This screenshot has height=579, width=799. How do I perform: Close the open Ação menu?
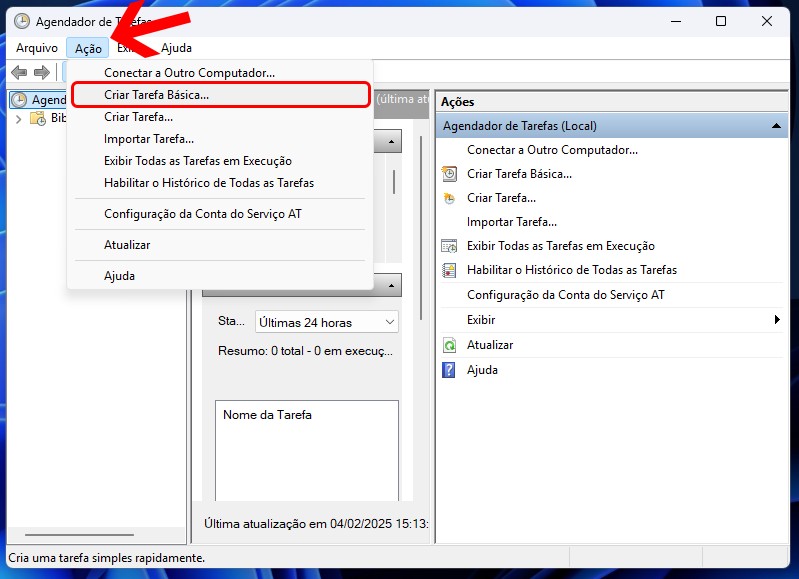[88, 48]
